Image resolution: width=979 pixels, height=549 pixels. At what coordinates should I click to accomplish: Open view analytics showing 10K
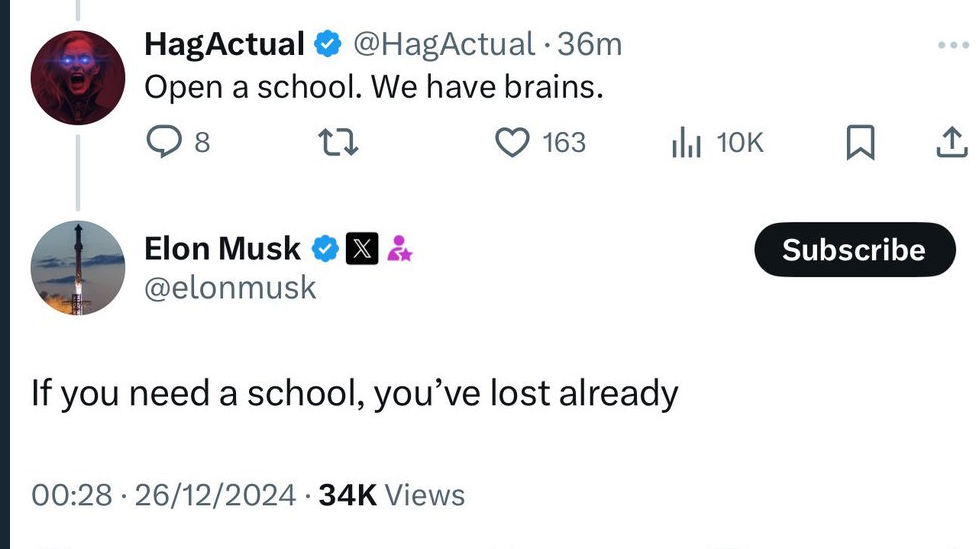tap(686, 144)
